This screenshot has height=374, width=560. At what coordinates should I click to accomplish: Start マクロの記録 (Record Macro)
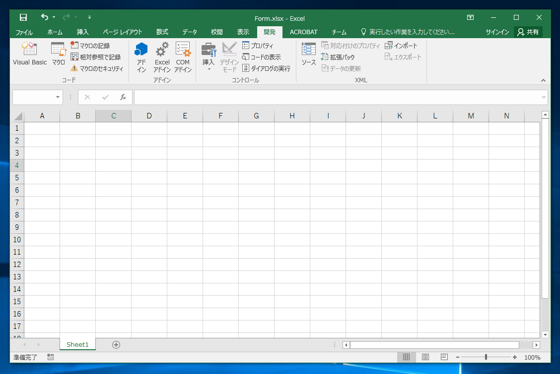pyautogui.click(x=90, y=46)
